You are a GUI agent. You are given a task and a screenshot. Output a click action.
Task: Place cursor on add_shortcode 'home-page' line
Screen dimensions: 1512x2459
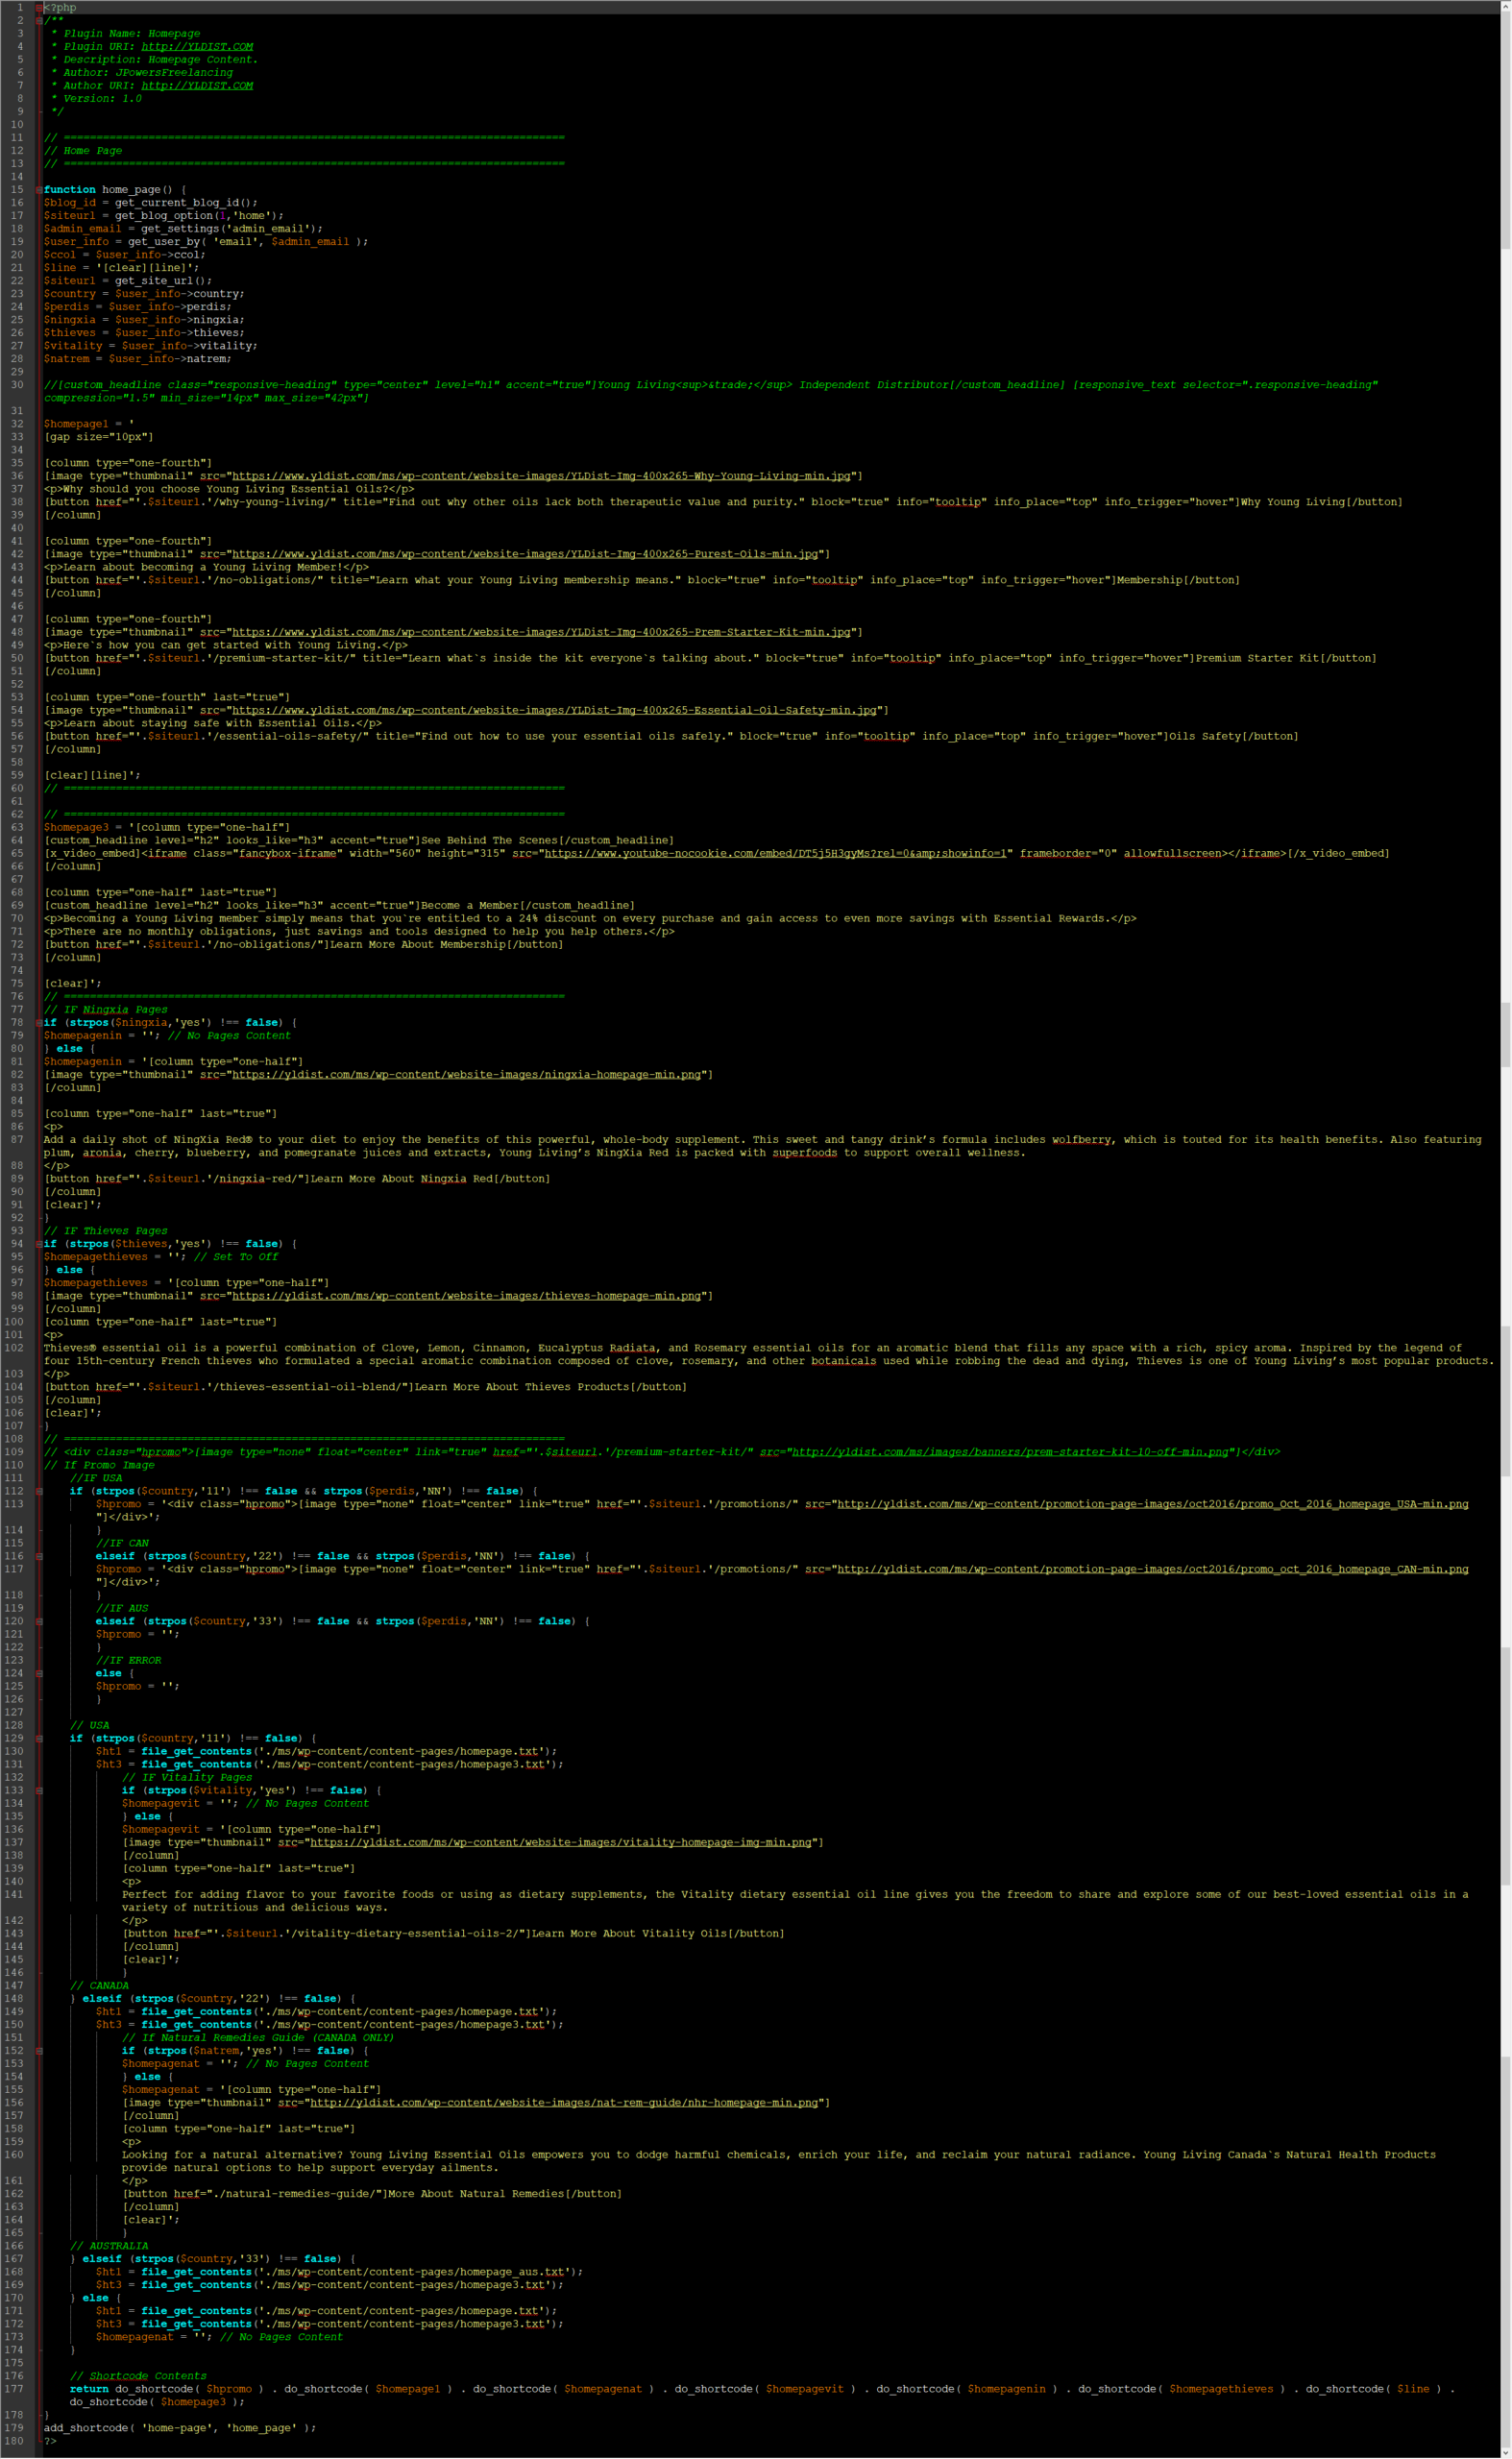coord(180,2428)
